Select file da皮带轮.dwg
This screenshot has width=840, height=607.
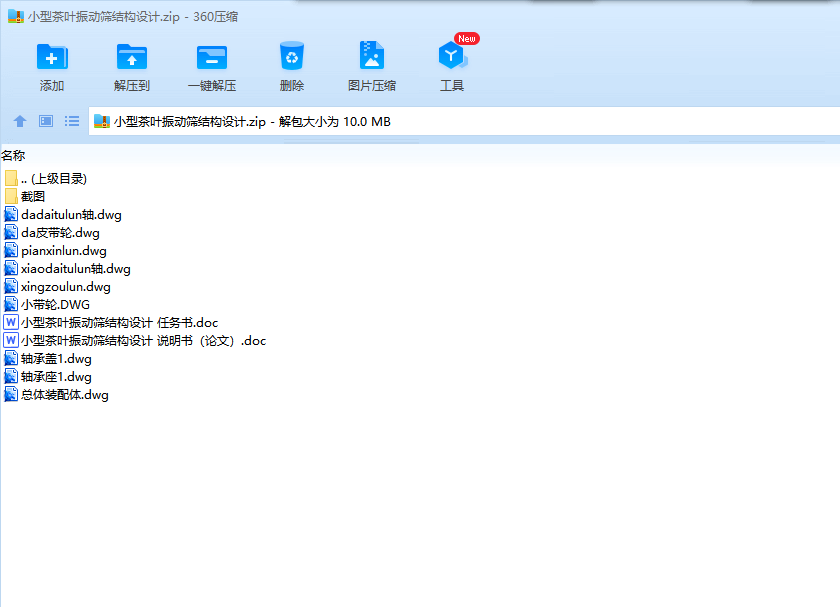click(x=52, y=233)
